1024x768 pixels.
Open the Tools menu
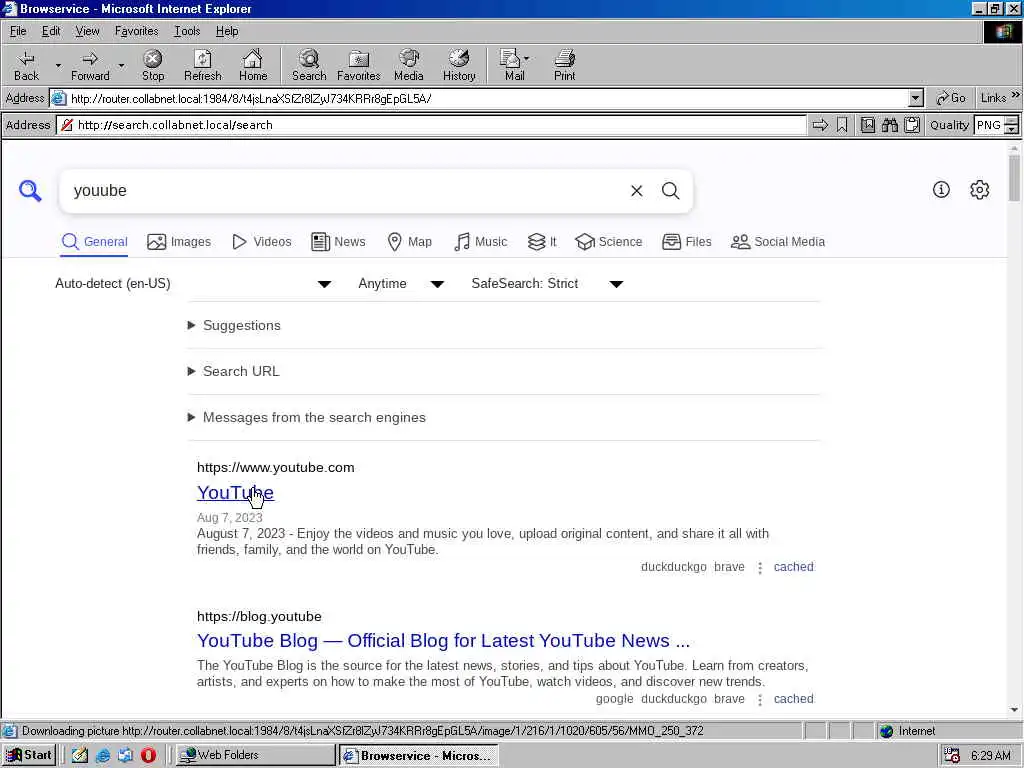click(x=187, y=31)
